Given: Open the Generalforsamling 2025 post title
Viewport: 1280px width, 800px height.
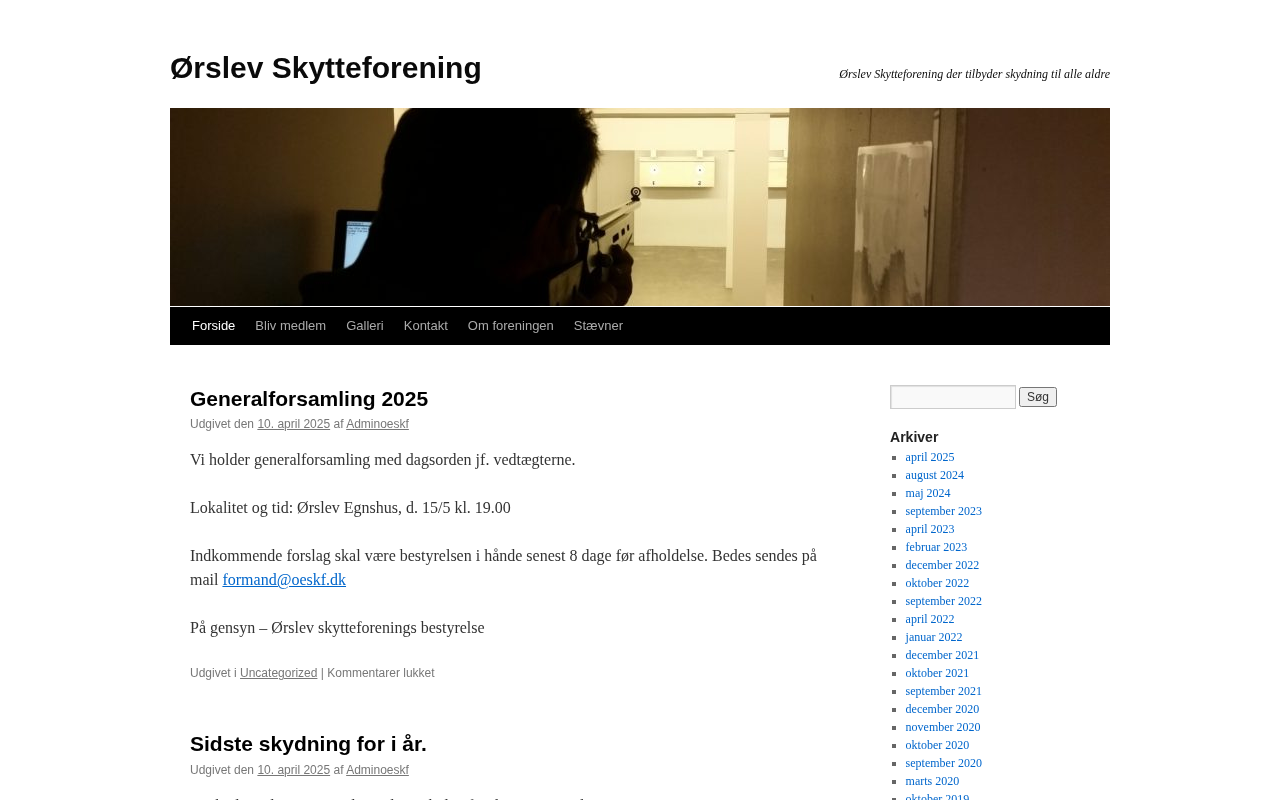Looking at the screenshot, I should coord(309,399).
